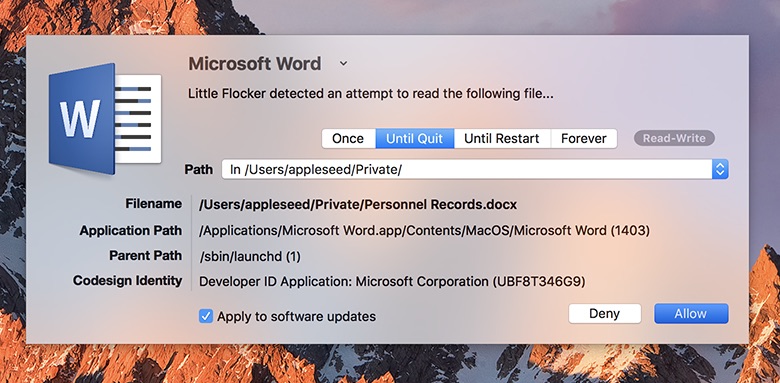Click the Microsoft Word title text
This screenshot has height=383, width=780.
255,64
